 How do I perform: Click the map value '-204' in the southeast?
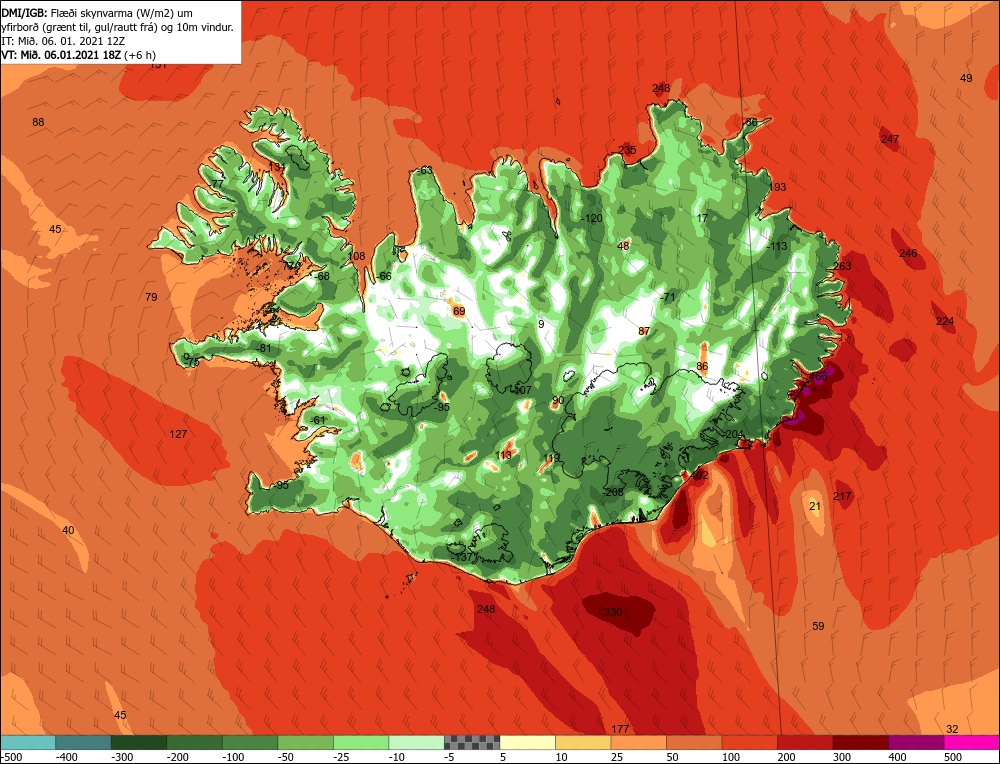(733, 435)
